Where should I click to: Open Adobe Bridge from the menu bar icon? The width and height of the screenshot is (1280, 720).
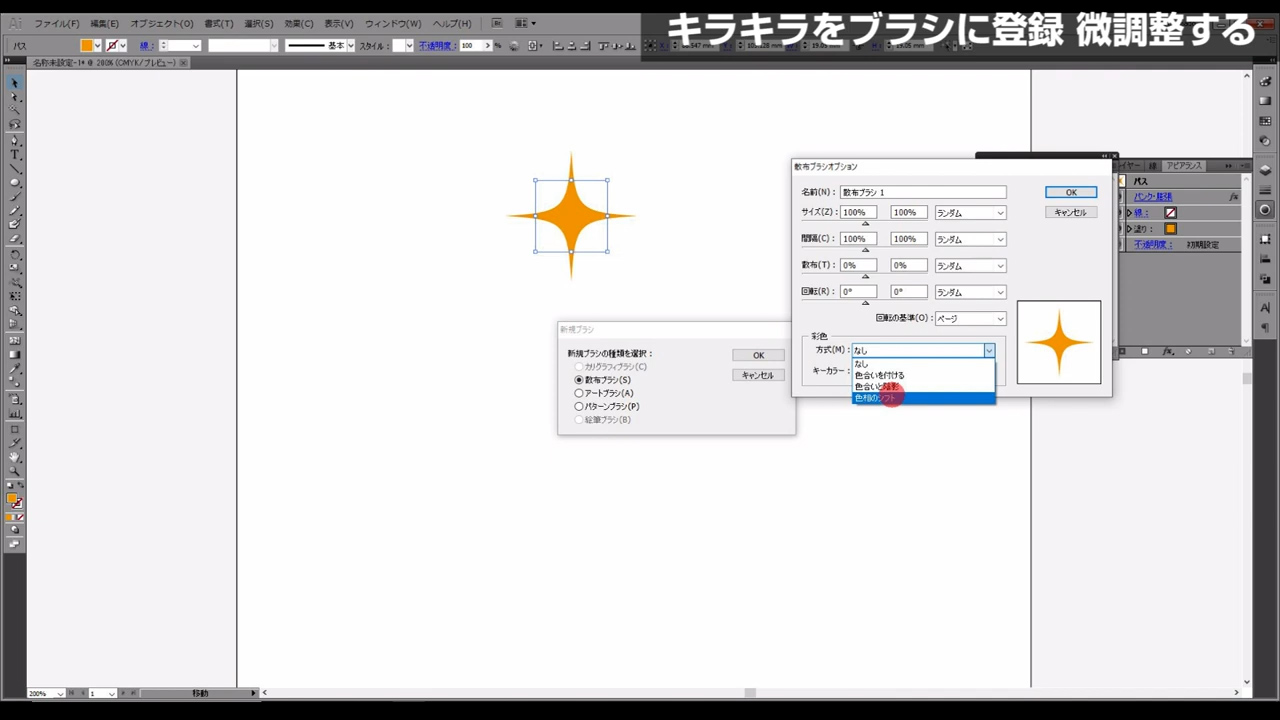point(497,23)
